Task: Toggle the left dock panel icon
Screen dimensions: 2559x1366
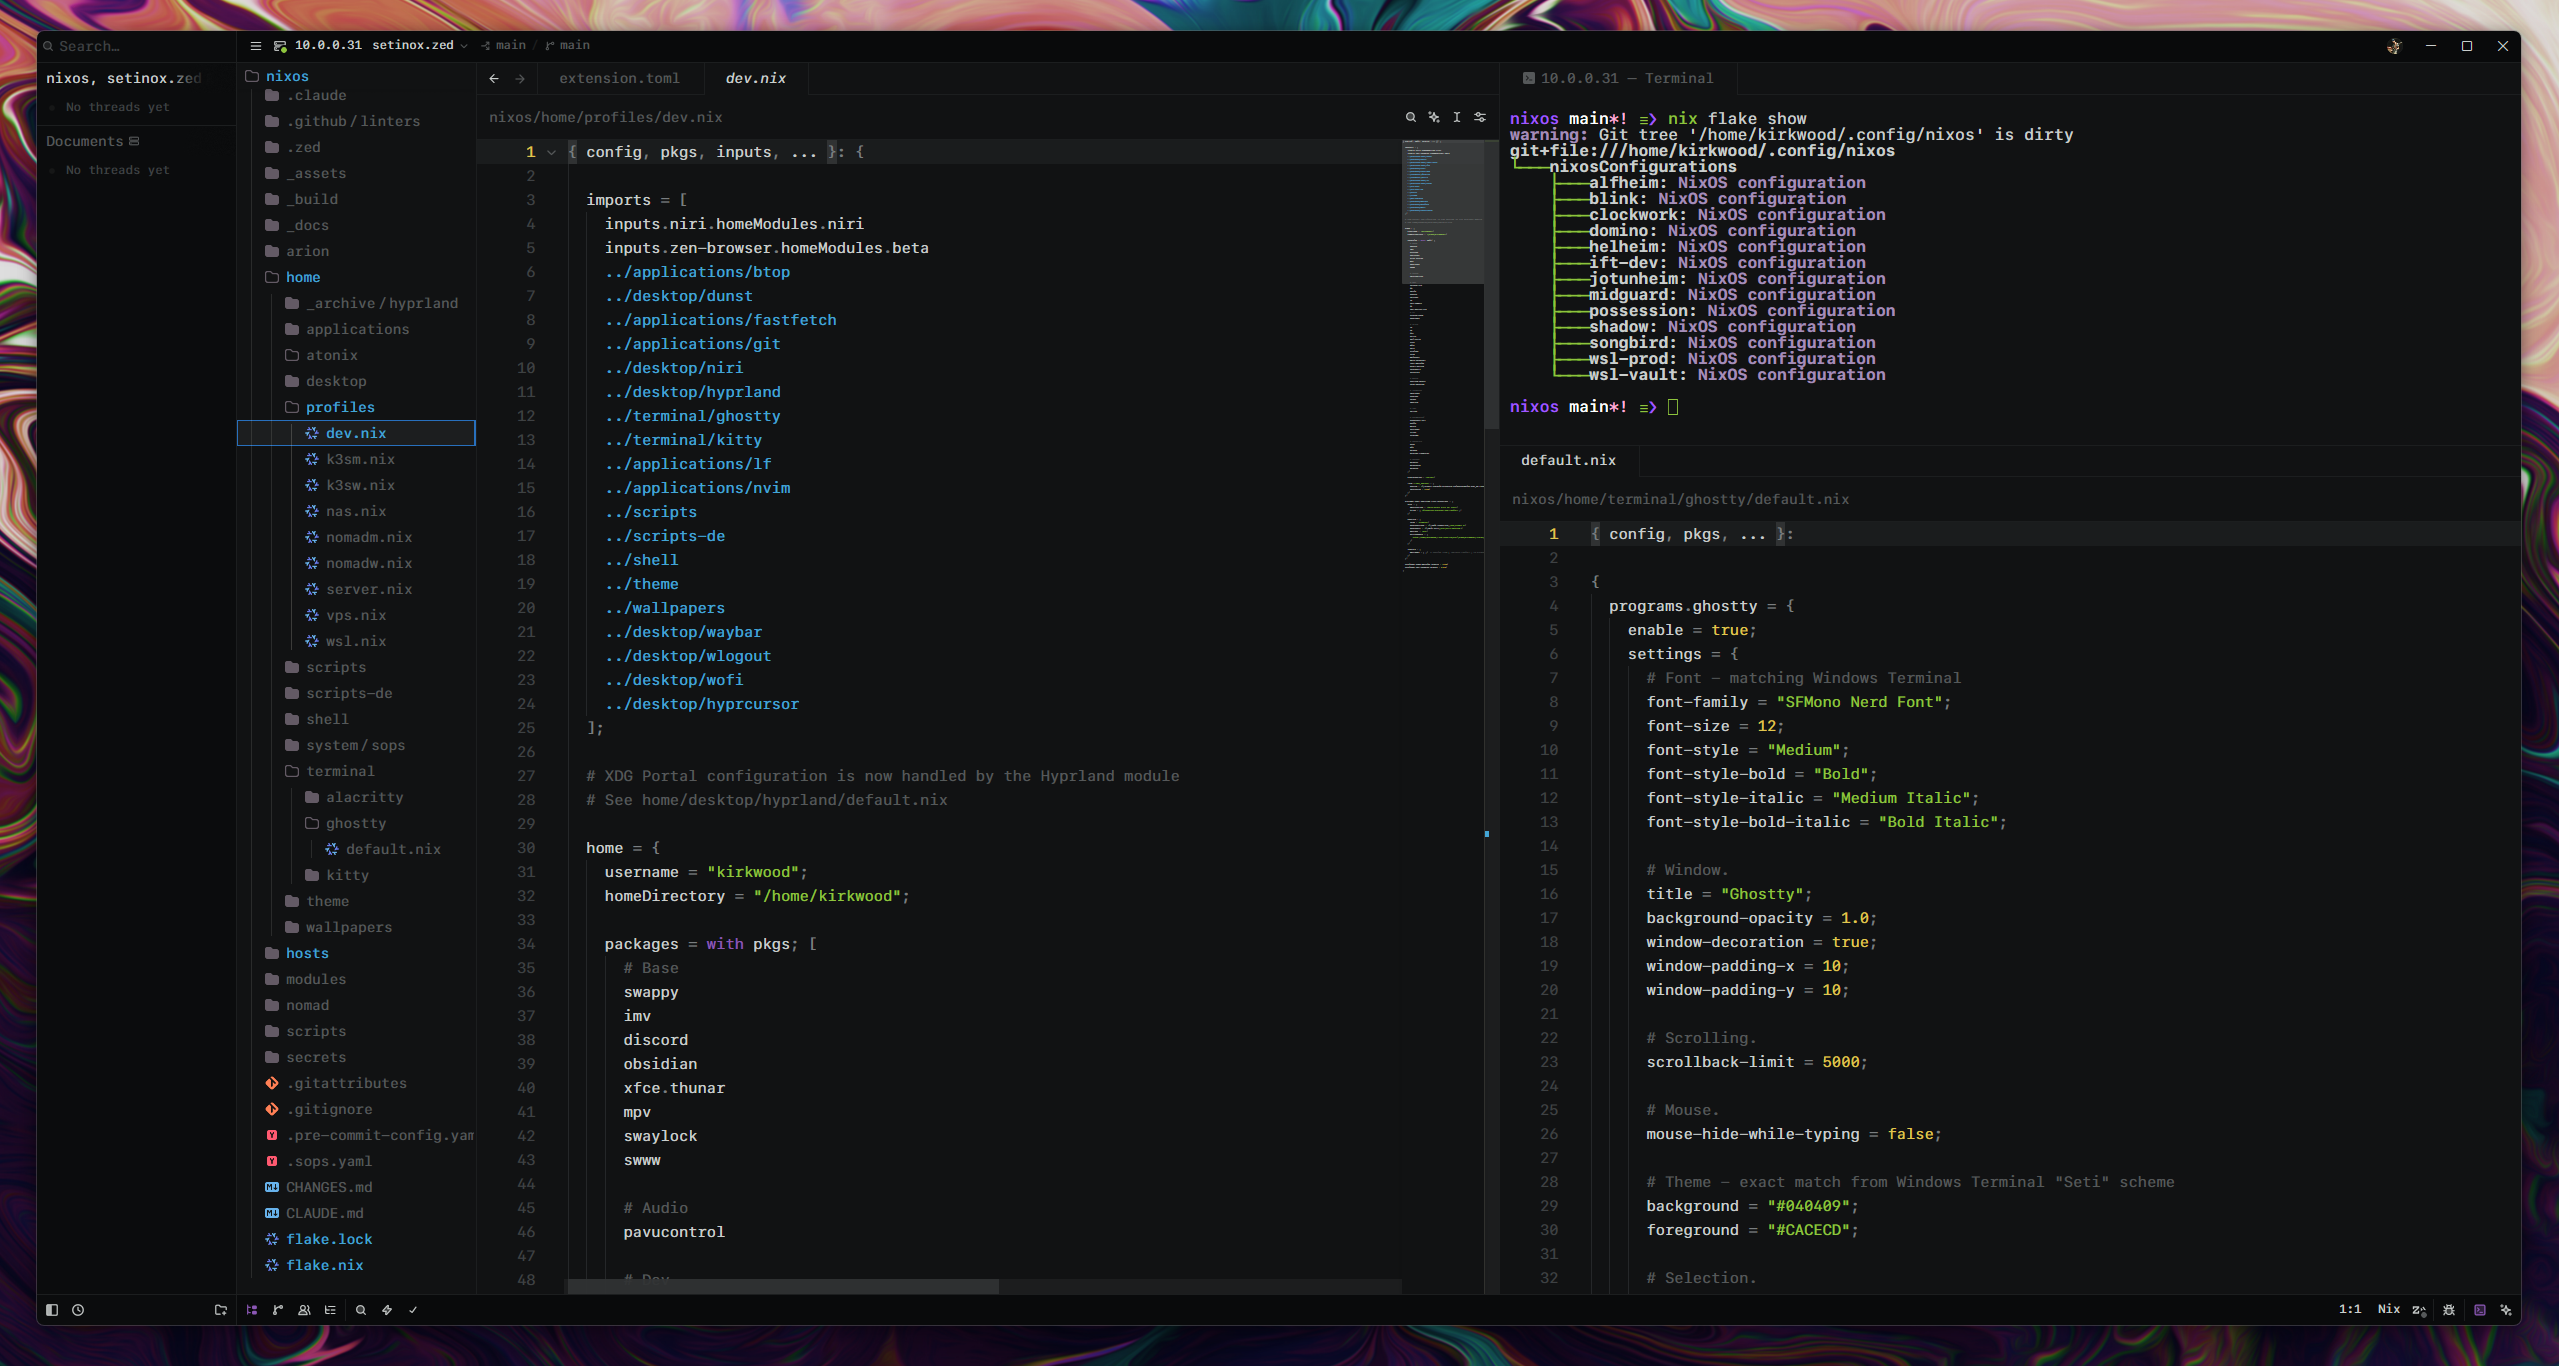Action: point(52,1310)
